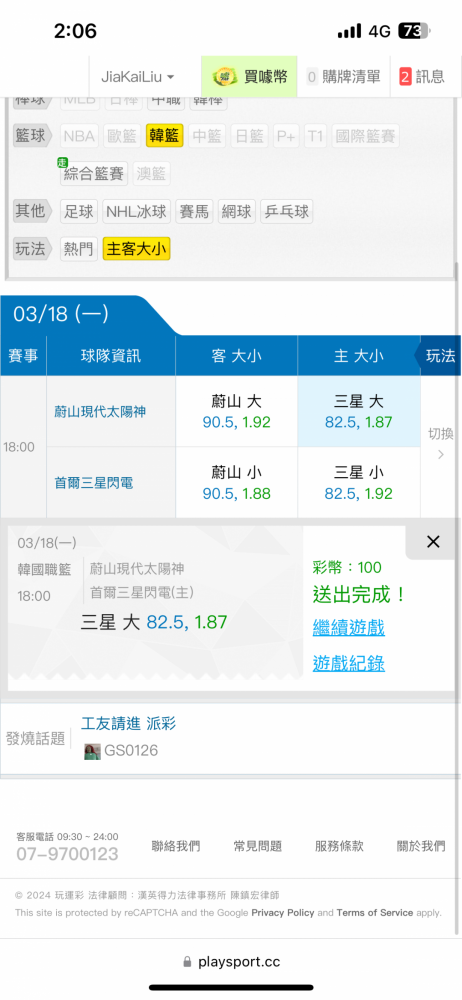Click the 籃球 category label
This screenshot has width=462, height=1000.
coord(33,136)
